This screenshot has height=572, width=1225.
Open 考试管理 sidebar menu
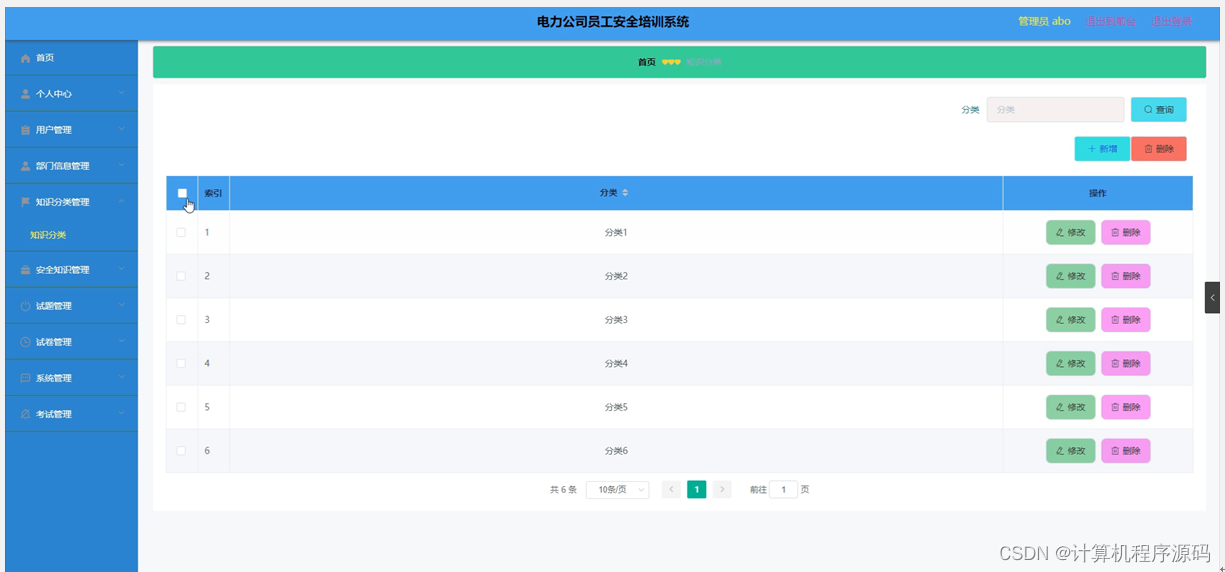tap(71, 414)
